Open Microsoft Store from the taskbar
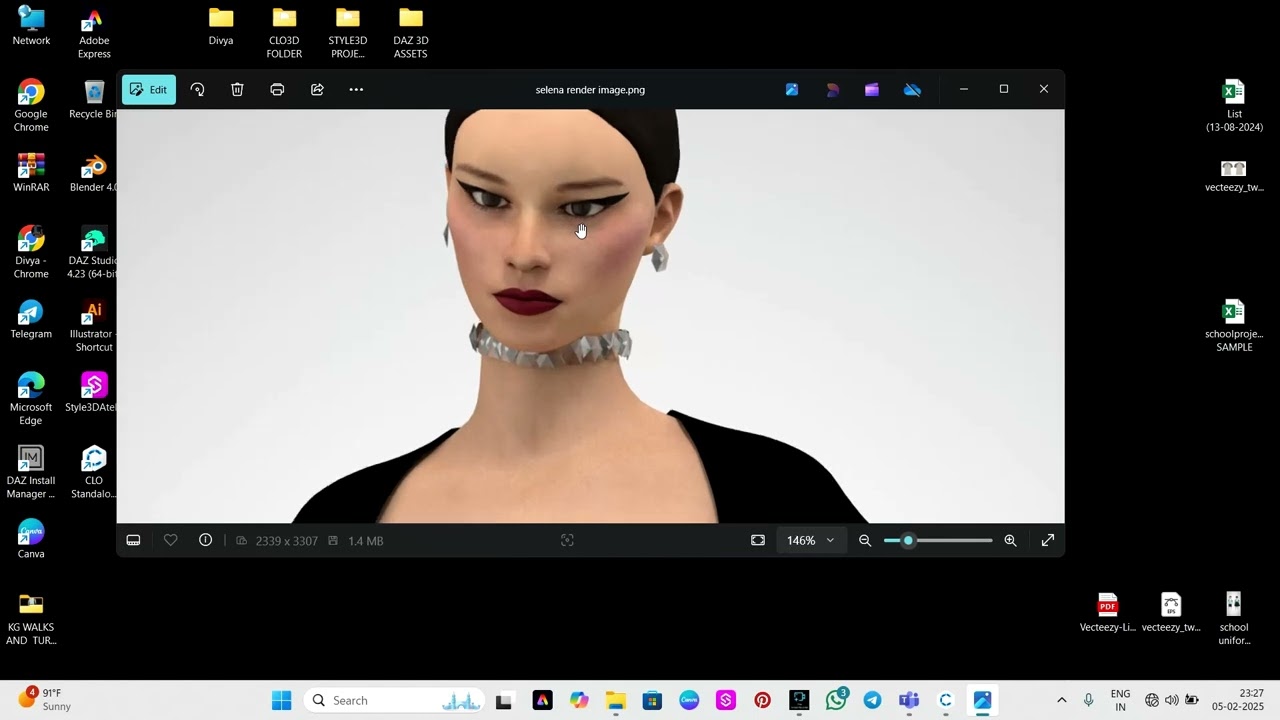1280x720 pixels. [652, 700]
